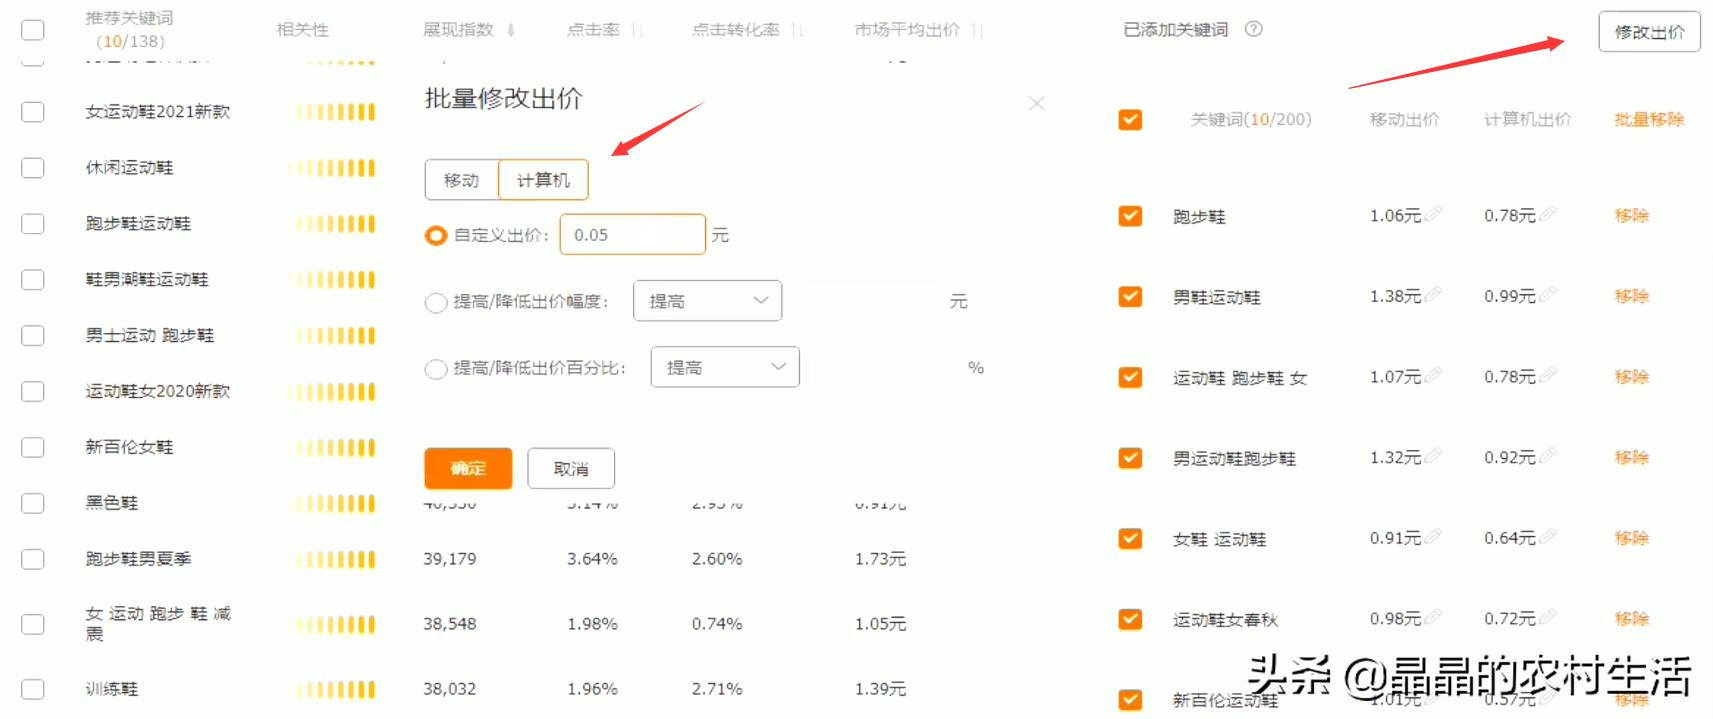Click keyword text 新百伦女鞋

129,447
